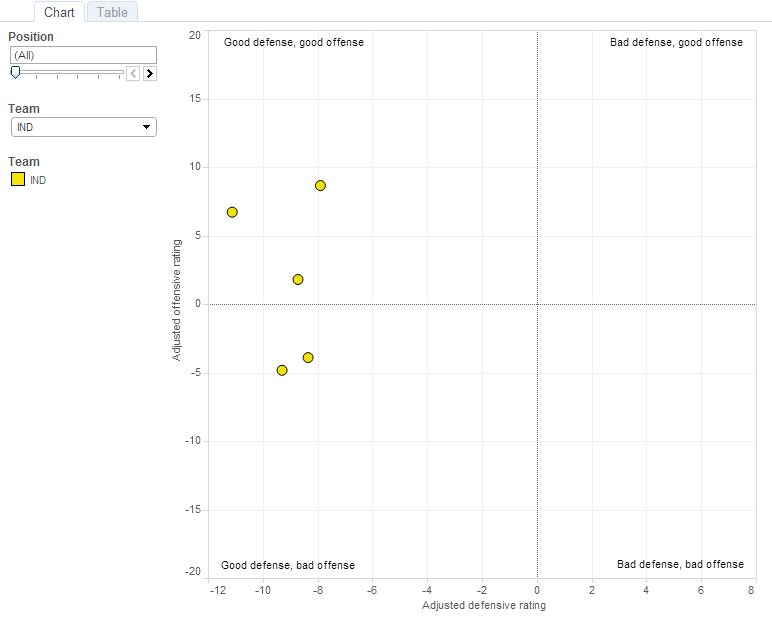Step Position filter to previous value

point(133,73)
